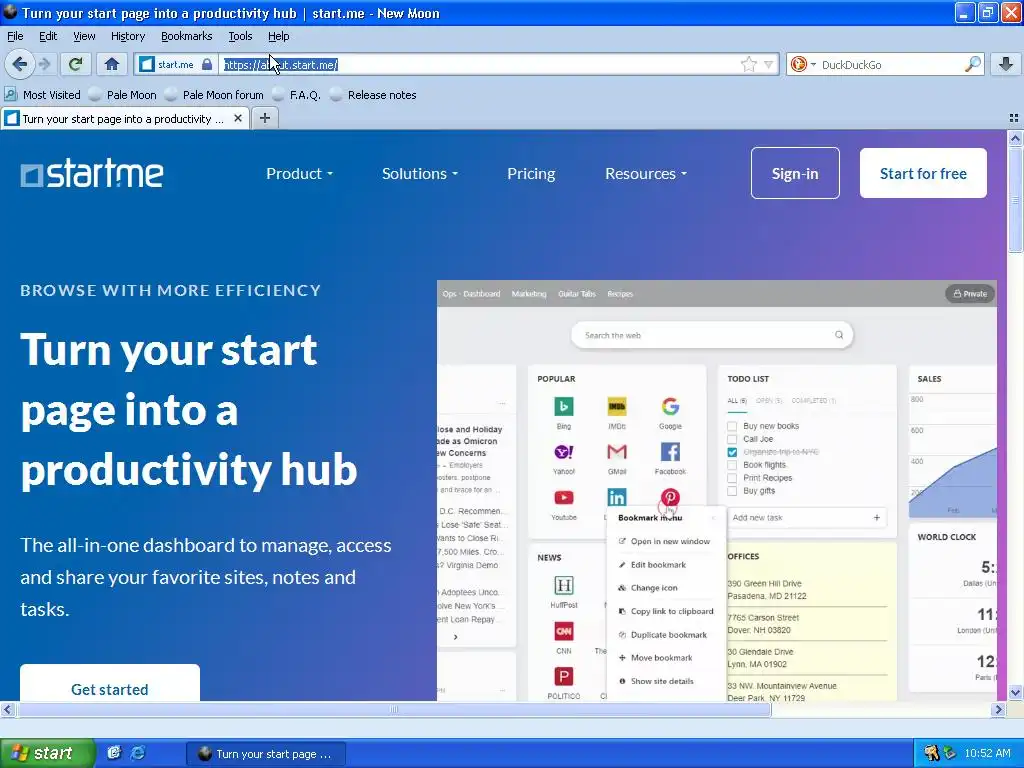Open the F.A.Q. bookmark

pos(296,95)
